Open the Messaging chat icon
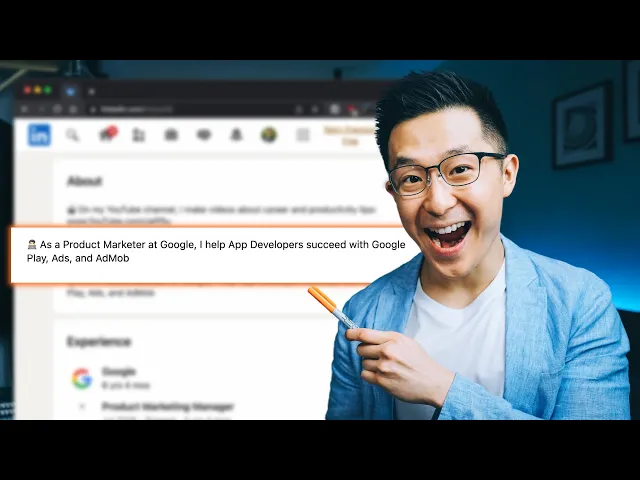 point(204,135)
